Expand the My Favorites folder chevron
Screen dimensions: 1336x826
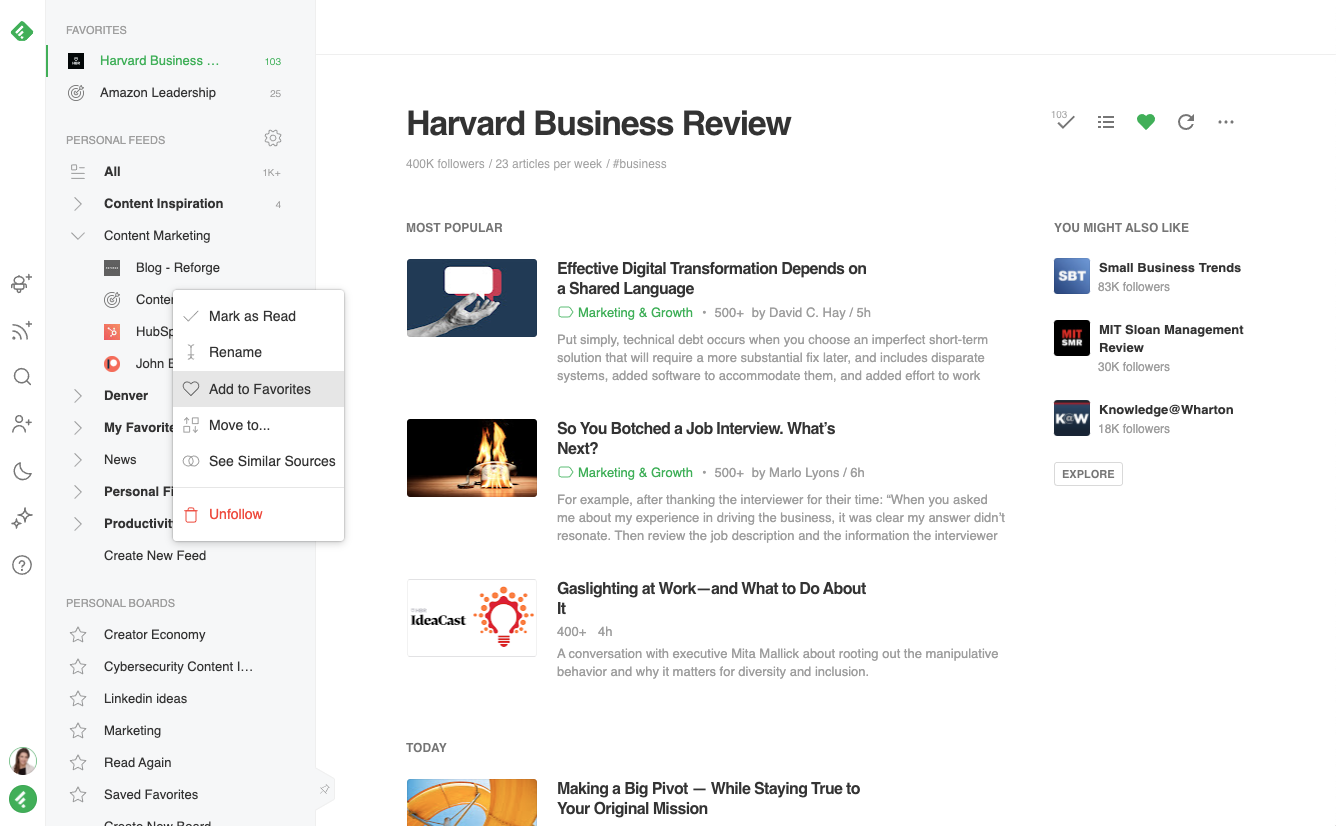click(x=78, y=428)
